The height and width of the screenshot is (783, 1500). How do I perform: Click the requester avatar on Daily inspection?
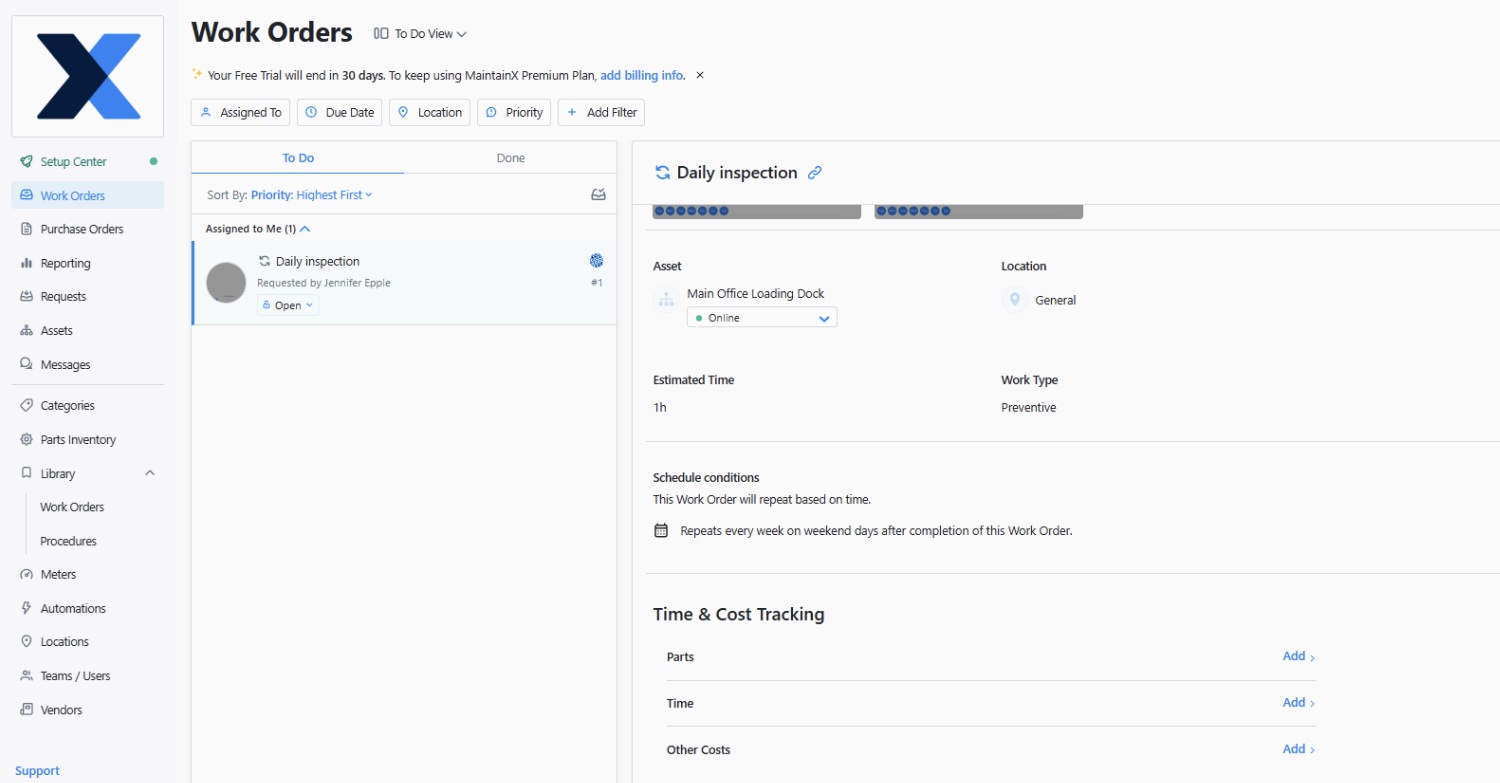pyautogui.click(x=226, y=282)
